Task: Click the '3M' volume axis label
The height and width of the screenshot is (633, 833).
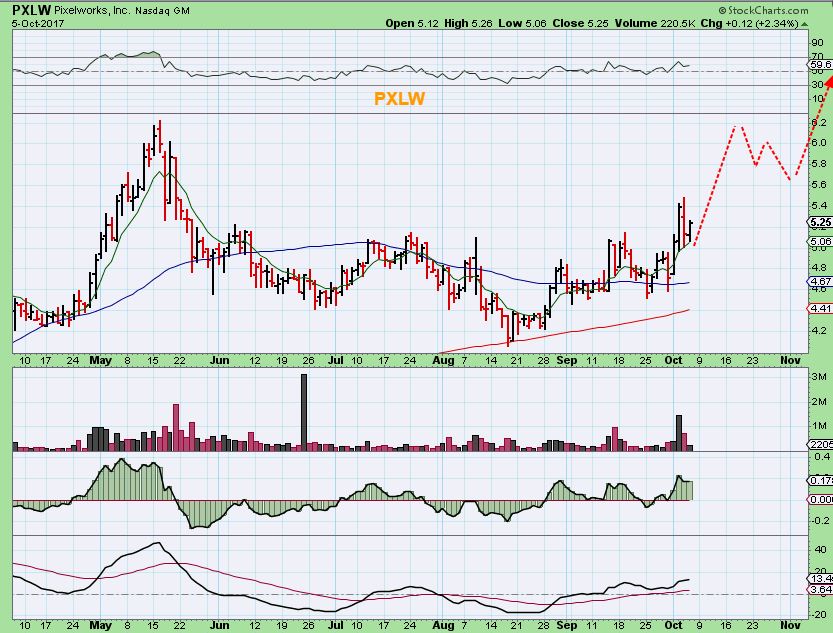Action: tap(819, 377)
